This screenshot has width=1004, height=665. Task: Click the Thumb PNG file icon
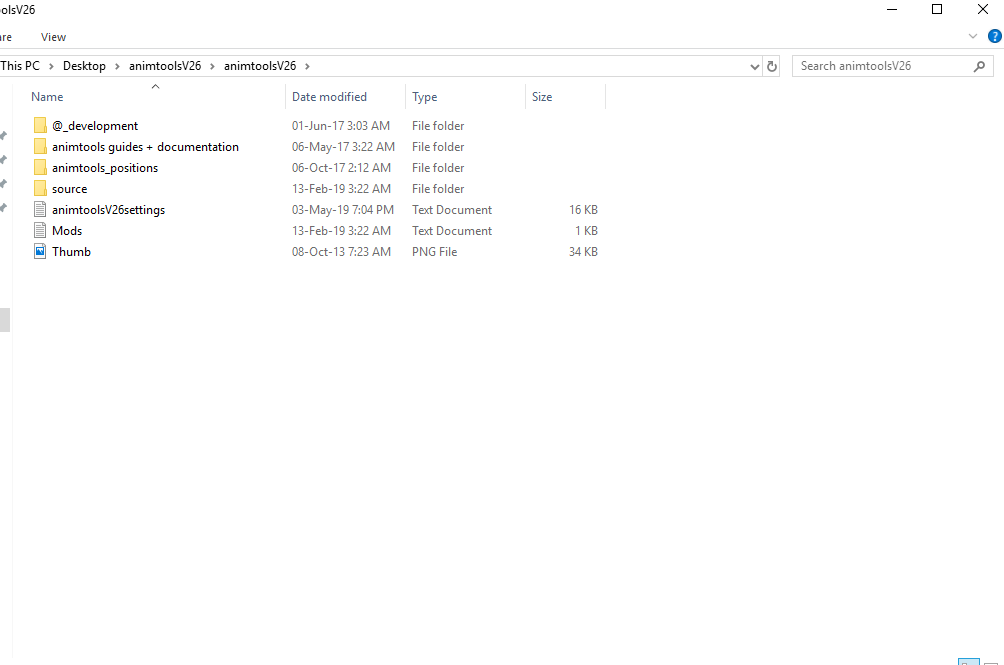pos(40,252)
